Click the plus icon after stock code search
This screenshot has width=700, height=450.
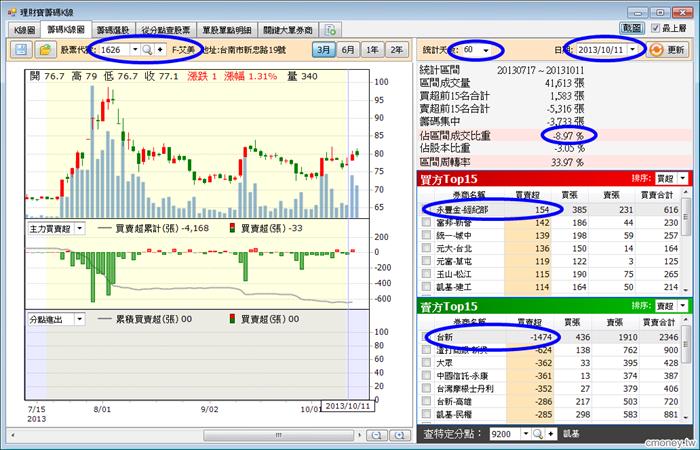coord(160,50)
